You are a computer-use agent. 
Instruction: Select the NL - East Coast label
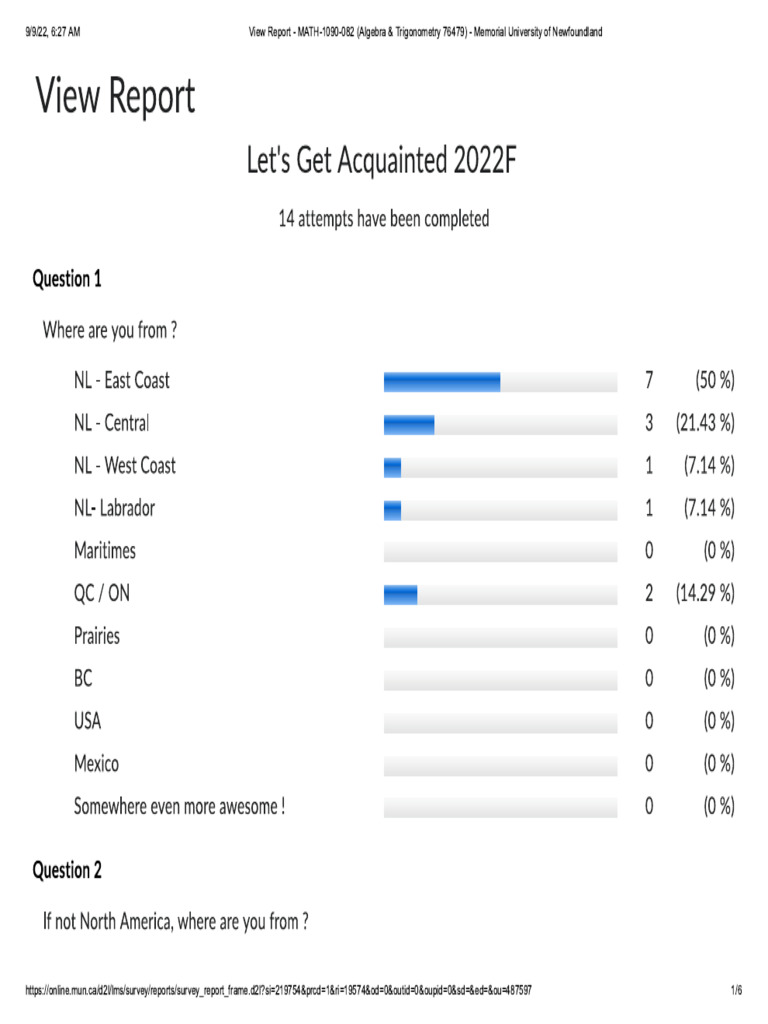121,381
